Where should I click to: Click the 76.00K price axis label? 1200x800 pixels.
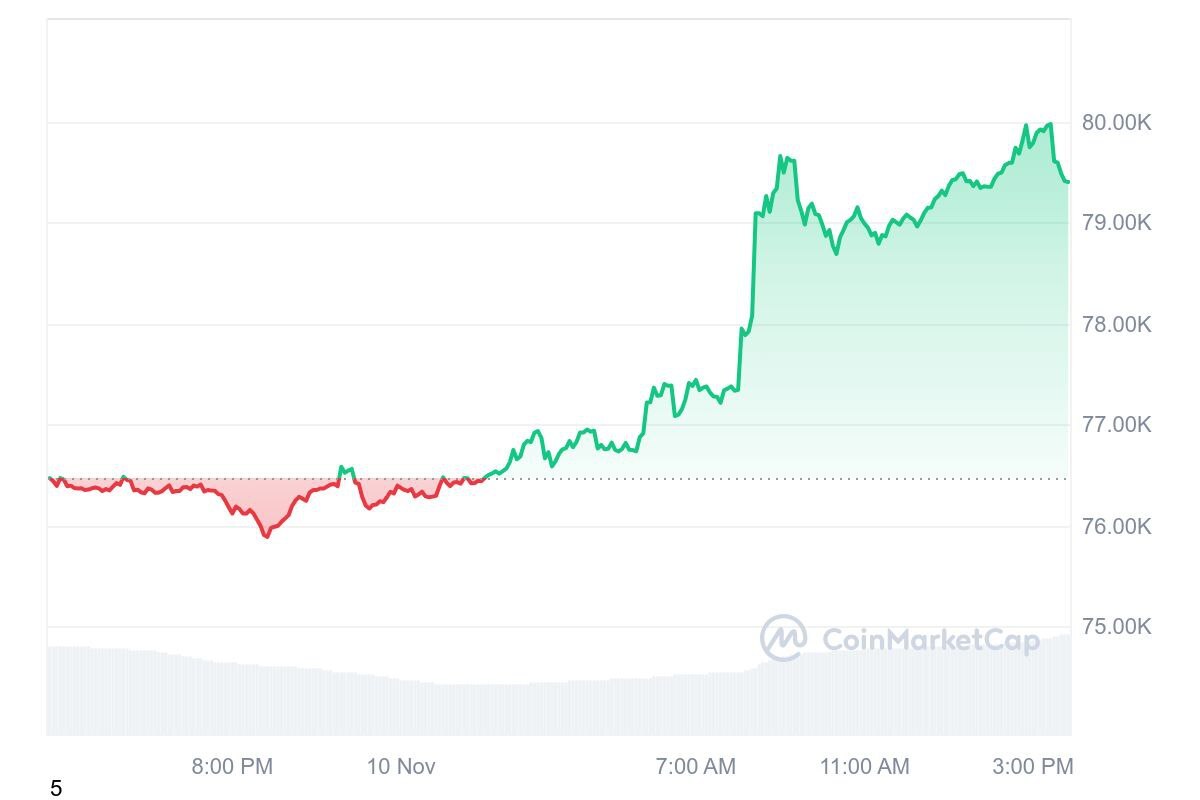click(x=1116, y=526)
